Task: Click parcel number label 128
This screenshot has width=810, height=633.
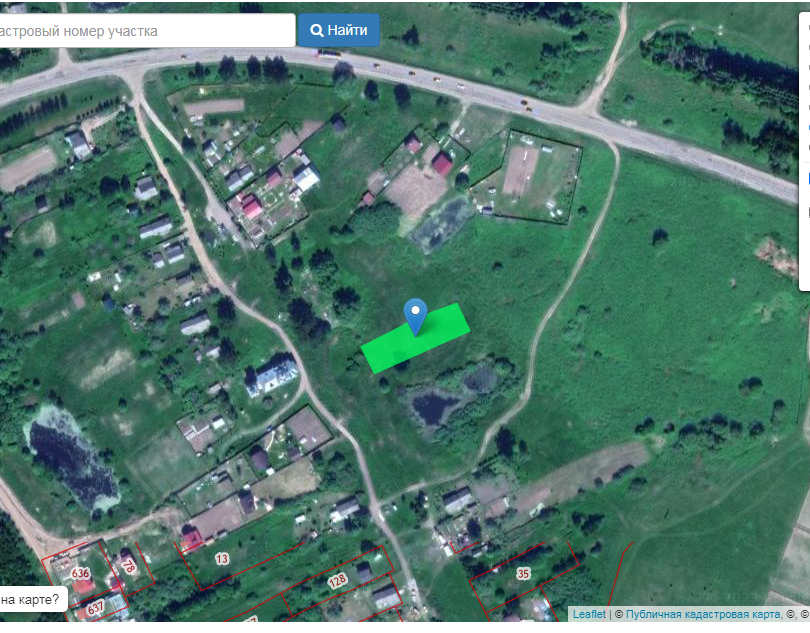Action: coord(337,581)
